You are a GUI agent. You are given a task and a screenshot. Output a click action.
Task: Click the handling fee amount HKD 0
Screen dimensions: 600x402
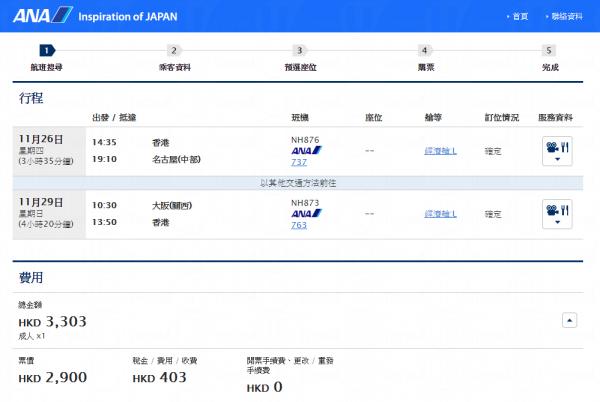point(264,387)
